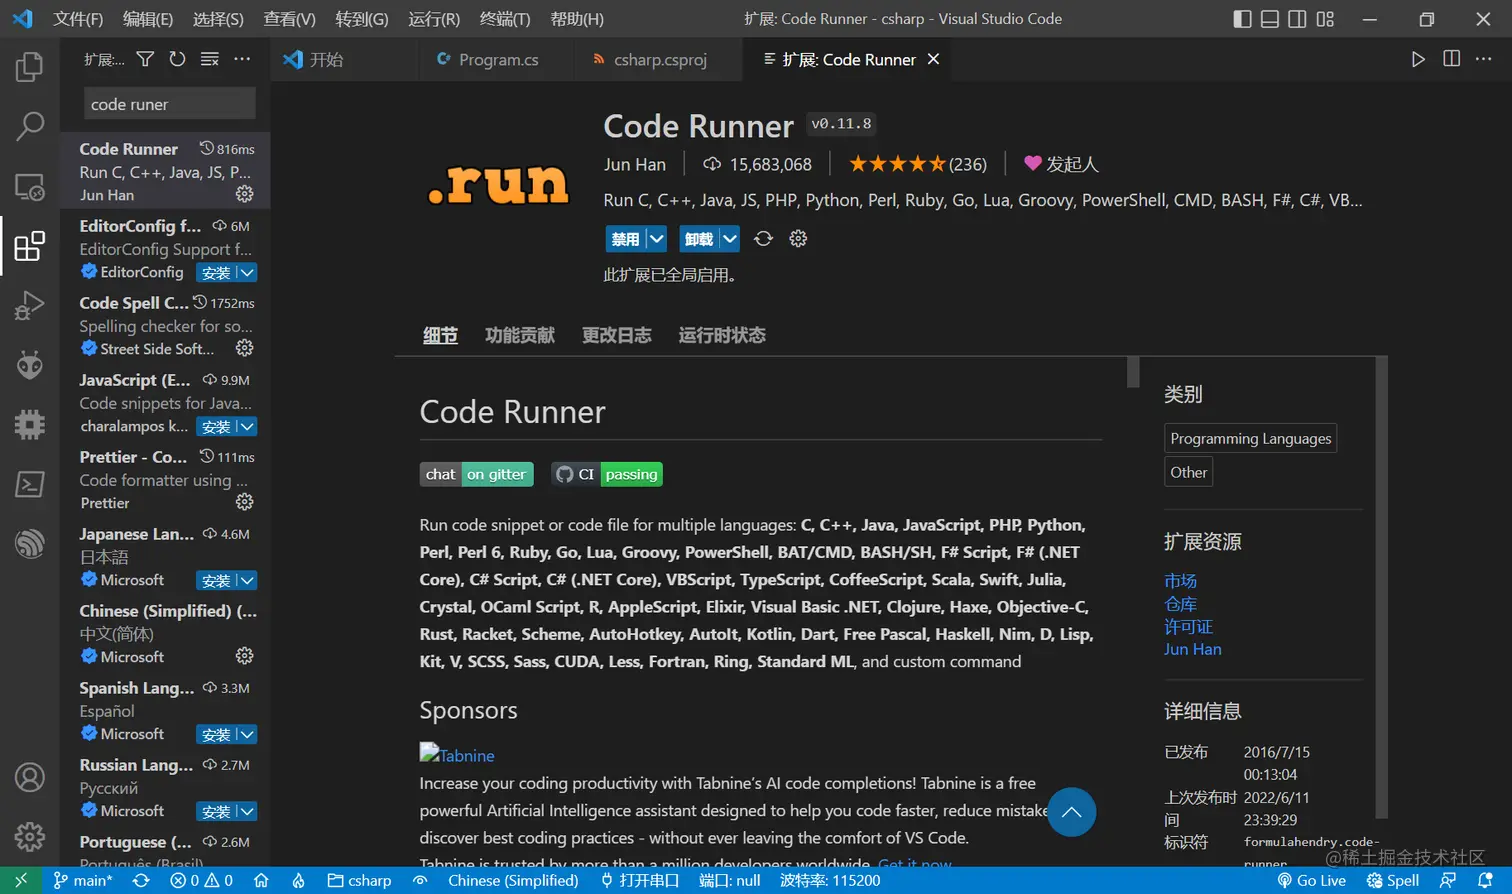
Task: Open manage gear for Code Spell Checker item
Action: tap(244, 348)
